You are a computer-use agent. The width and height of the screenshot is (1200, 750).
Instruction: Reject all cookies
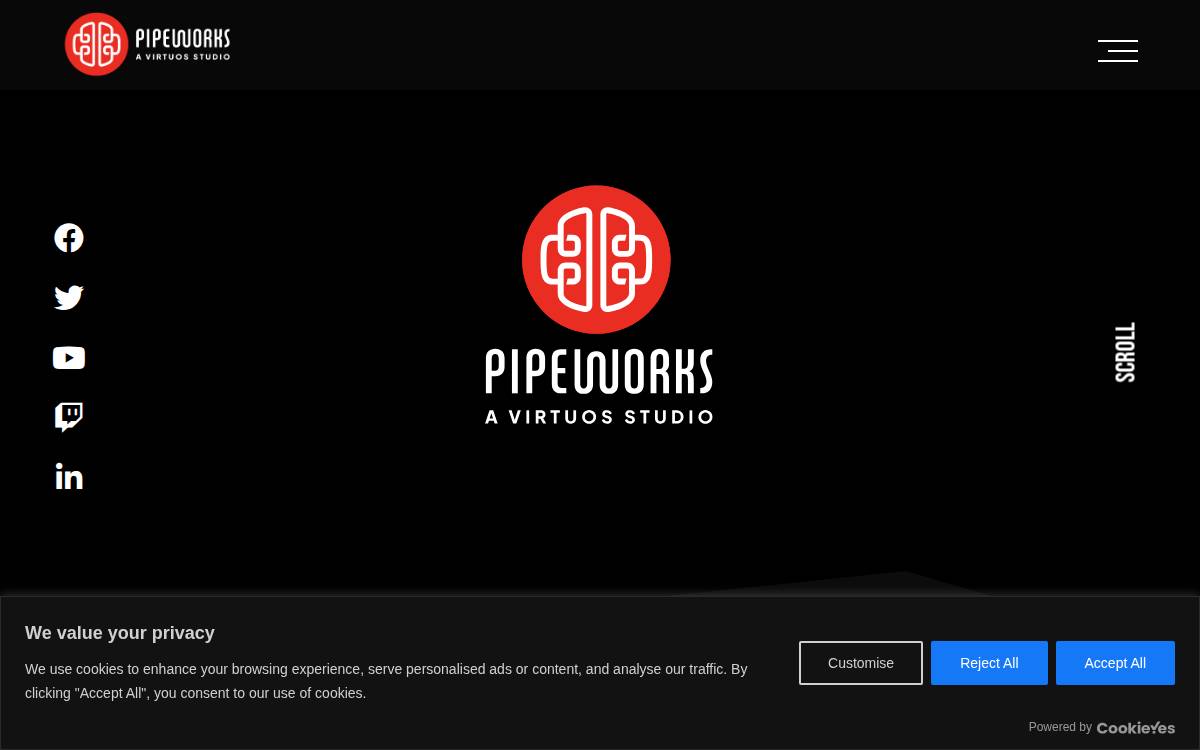989,663
